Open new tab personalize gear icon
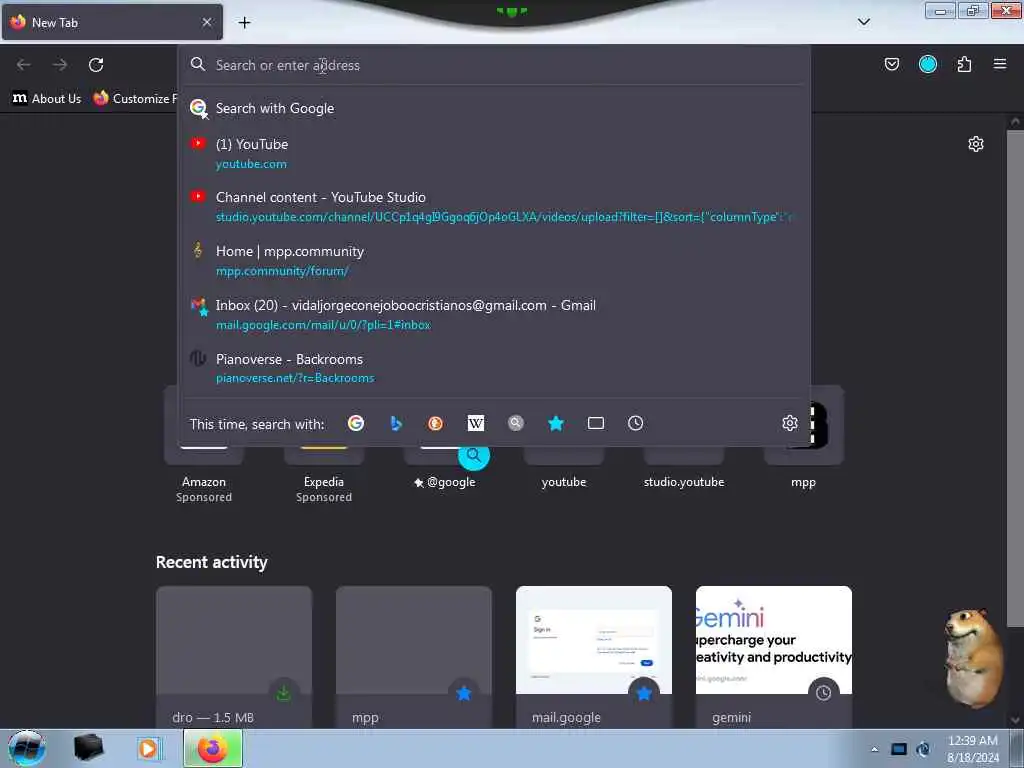The width and height of the screenshot is (1024, 768). (976, 144)
